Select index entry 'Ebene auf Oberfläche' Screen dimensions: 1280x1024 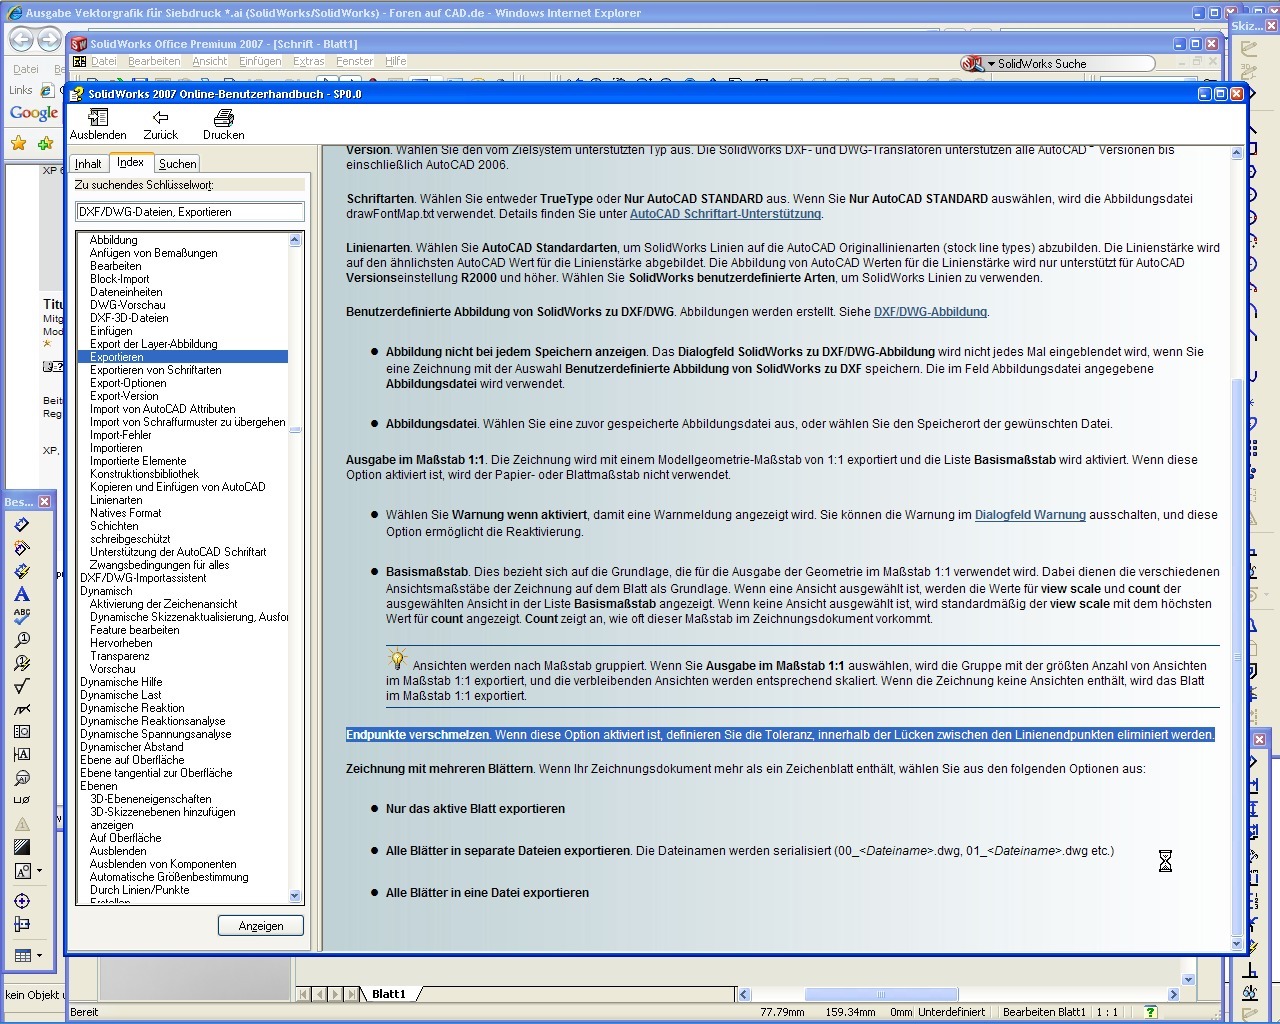132,760
